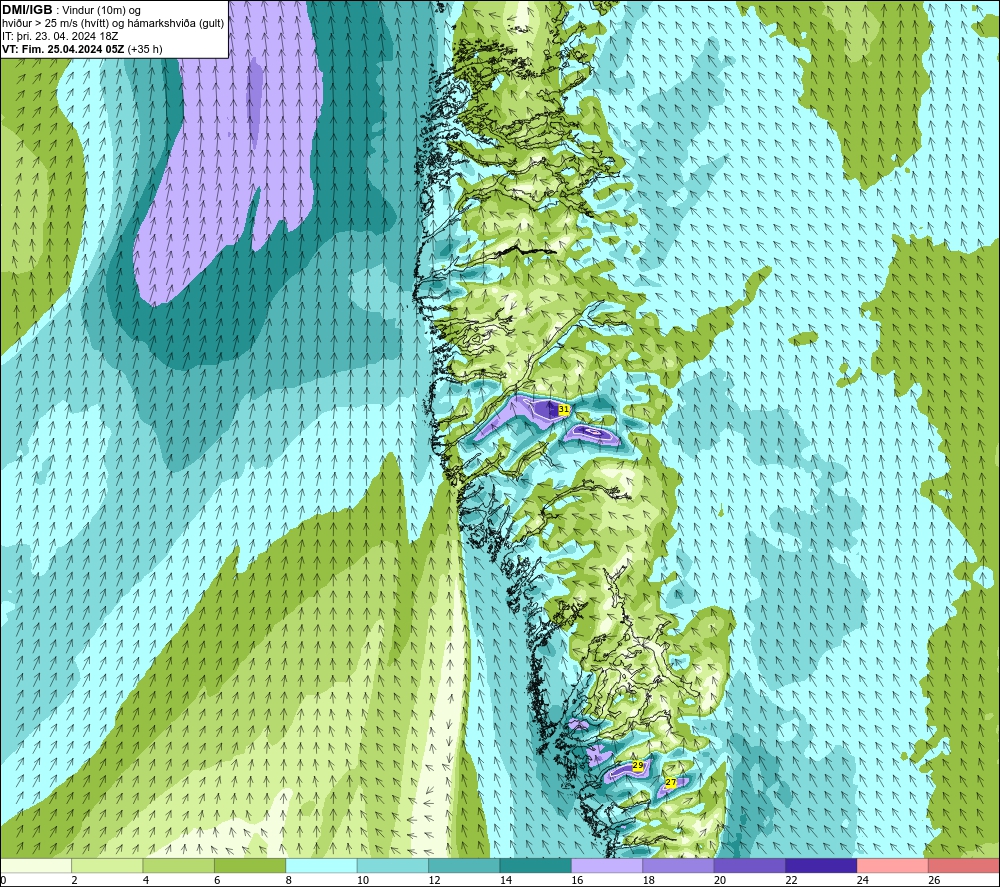Click the legend scale number 20

(720, 880)
